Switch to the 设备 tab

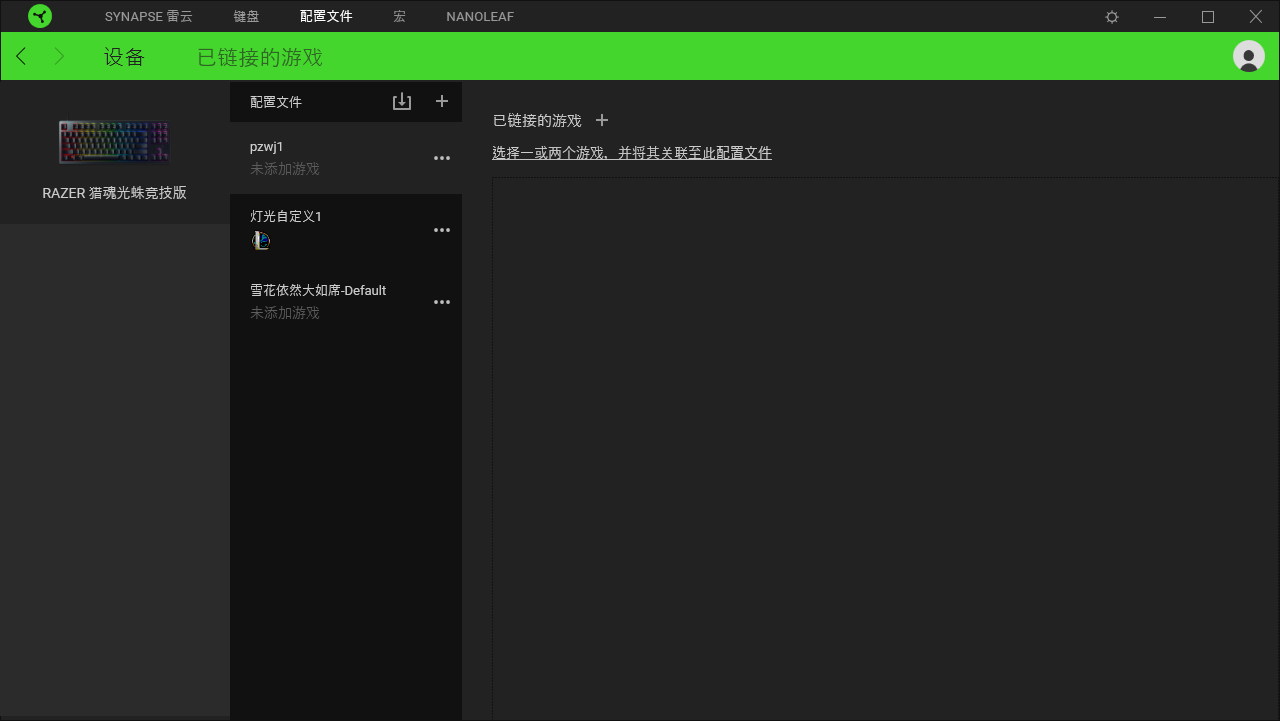point(123,57)
